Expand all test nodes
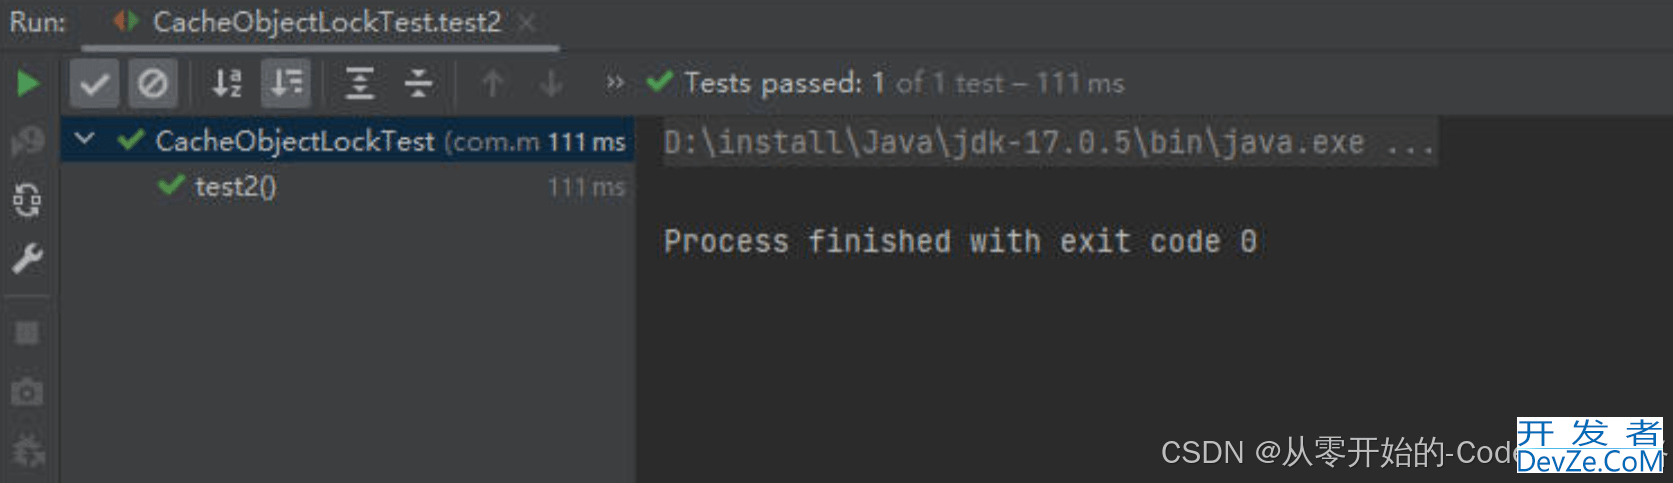 pos(360,83)
